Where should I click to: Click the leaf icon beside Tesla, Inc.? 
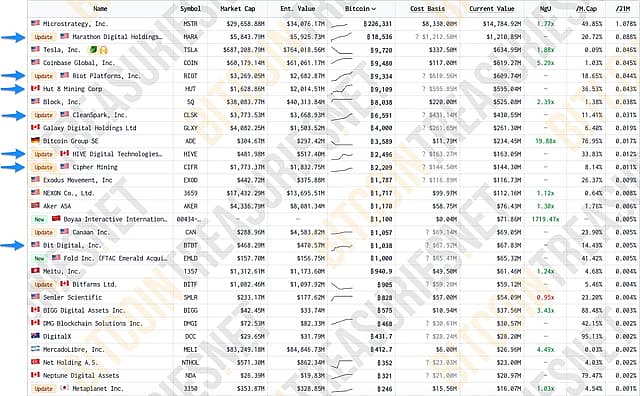pos(93,50)
